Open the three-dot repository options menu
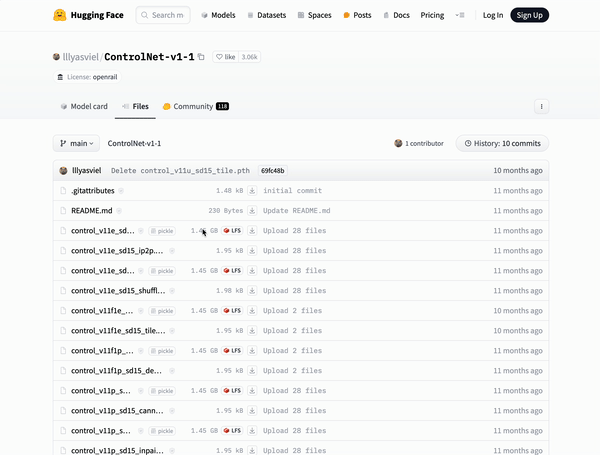Image resolution: width=600 pixels, height=455 pixels. coord(541,106)
